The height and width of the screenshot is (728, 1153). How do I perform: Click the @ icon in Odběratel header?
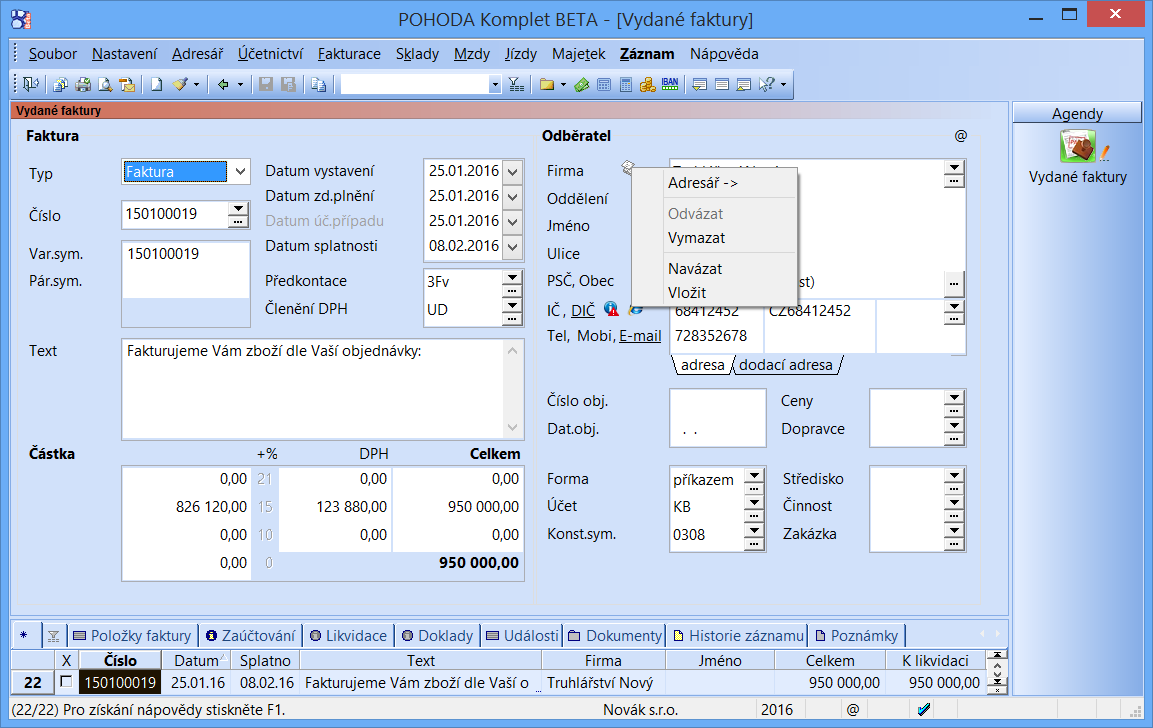click(960, 135)
